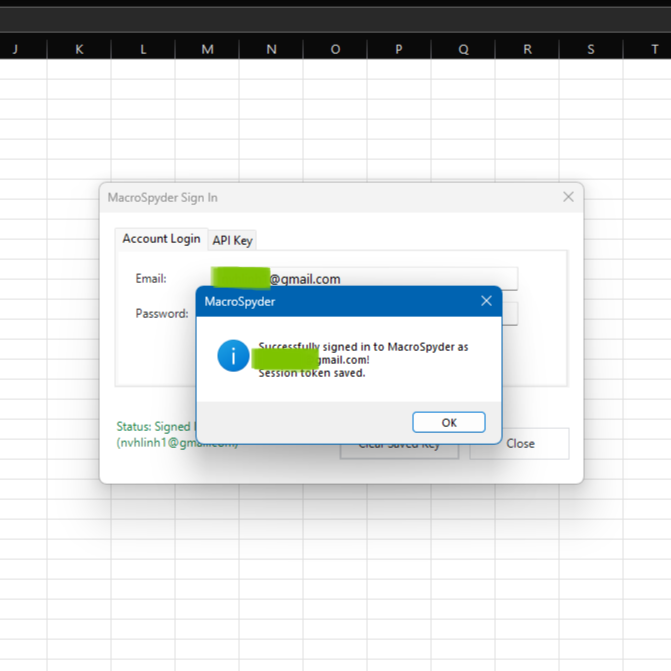Switch to the API Key tab
The height and width of the screenshot is (671, 671).
(x=232, y=240)
